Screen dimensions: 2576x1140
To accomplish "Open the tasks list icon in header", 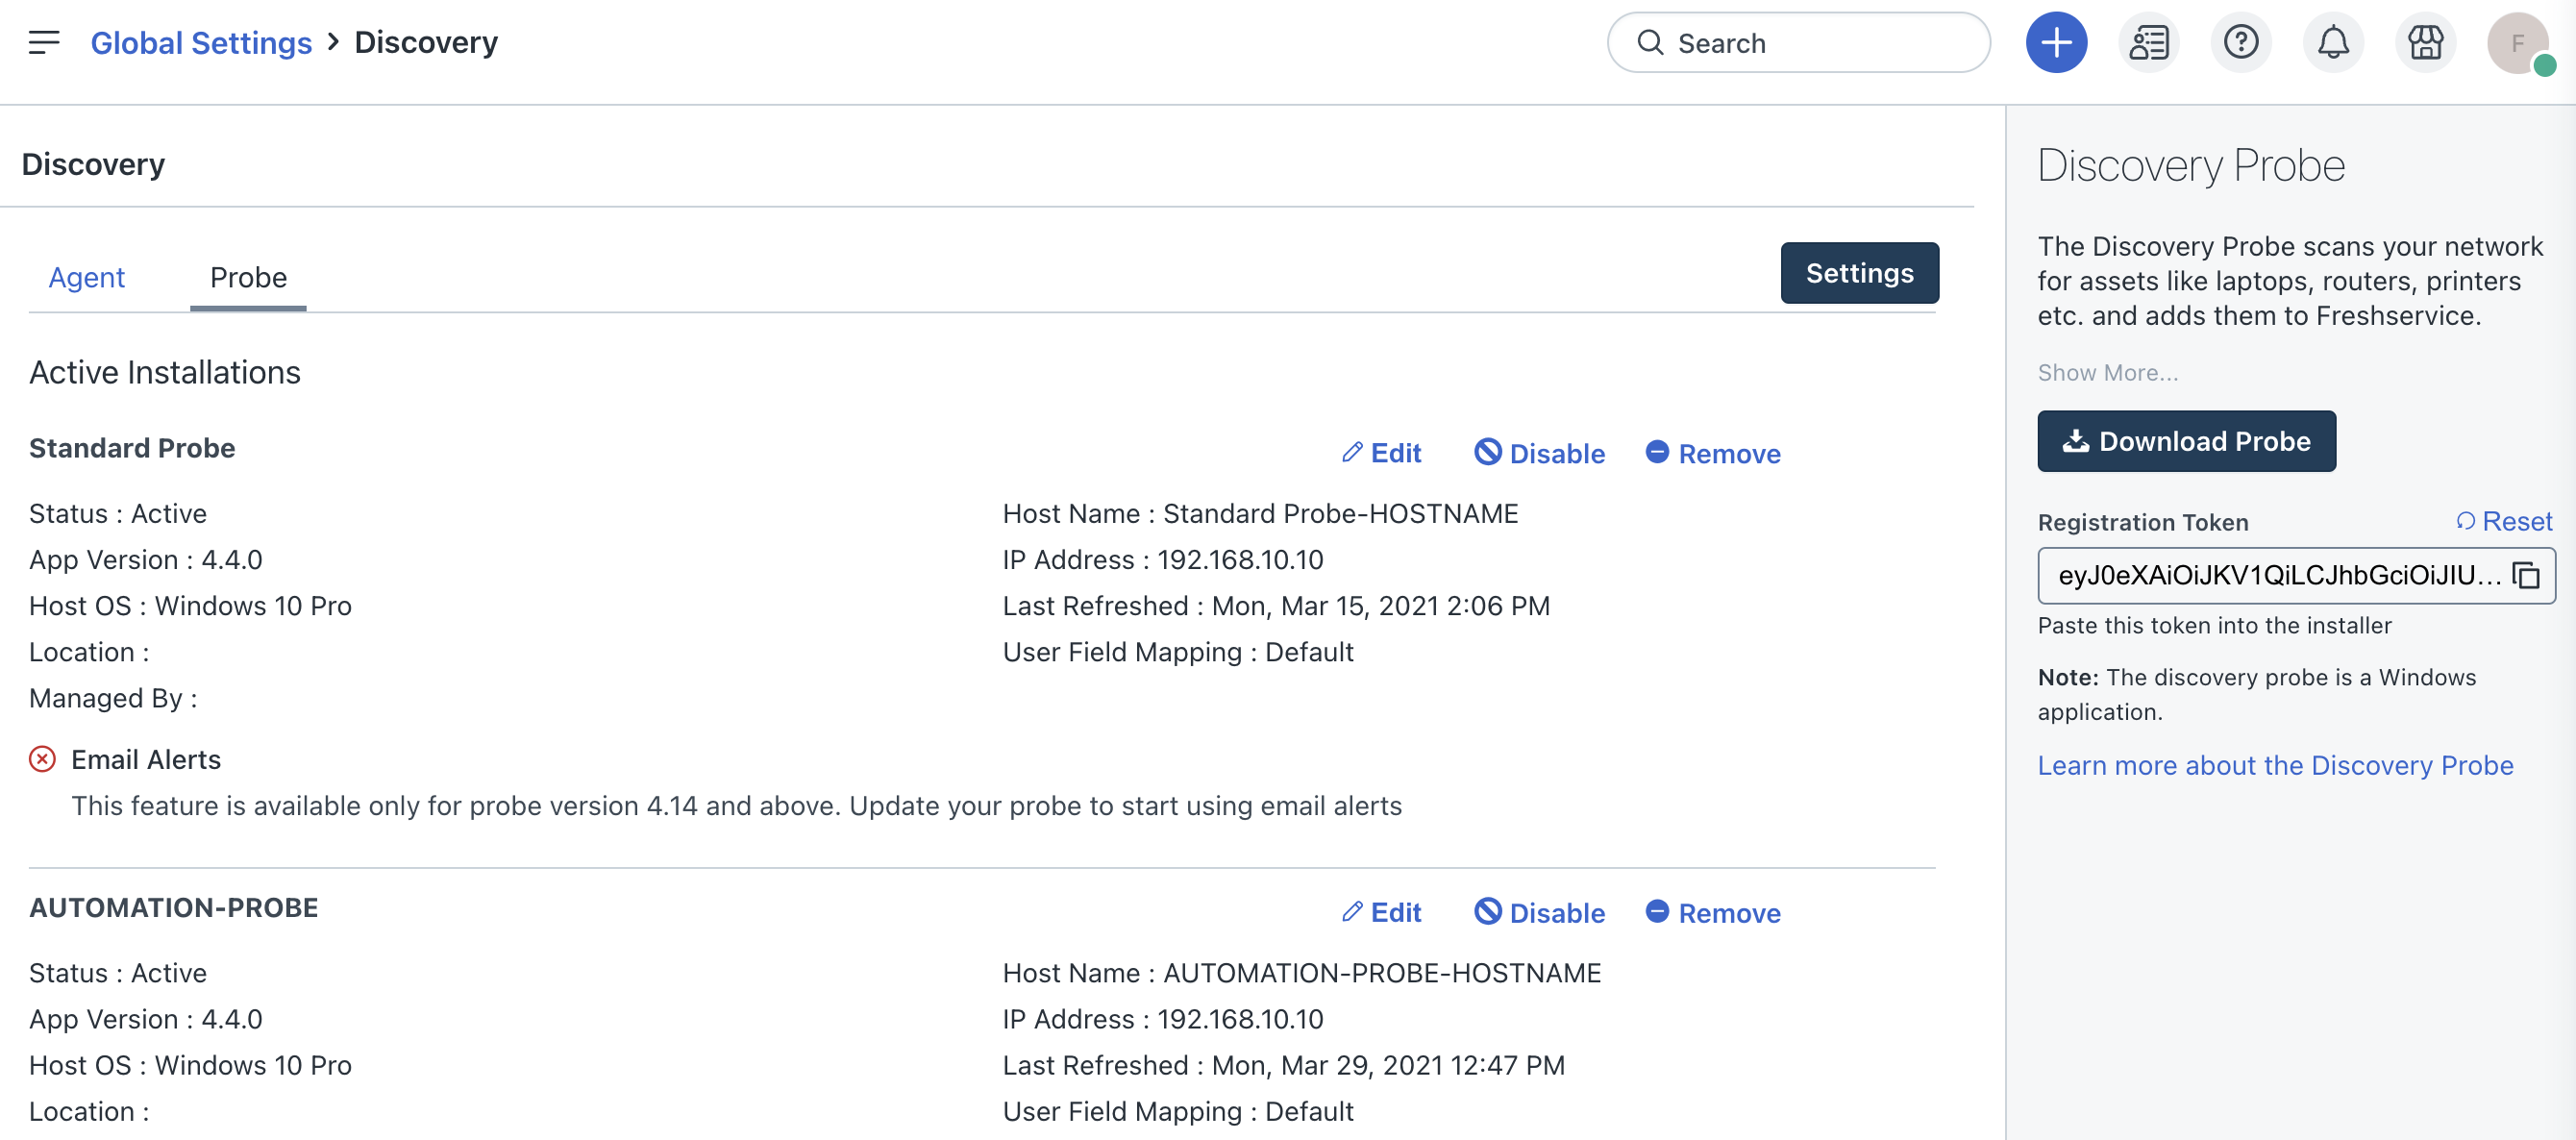I will click(2148, 42).
